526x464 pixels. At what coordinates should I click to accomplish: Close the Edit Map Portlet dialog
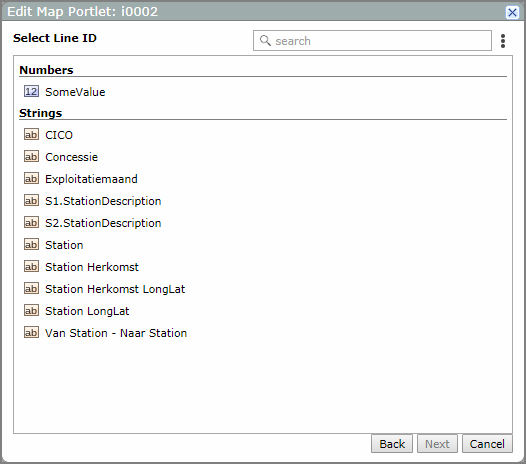(x=512, y=13)
